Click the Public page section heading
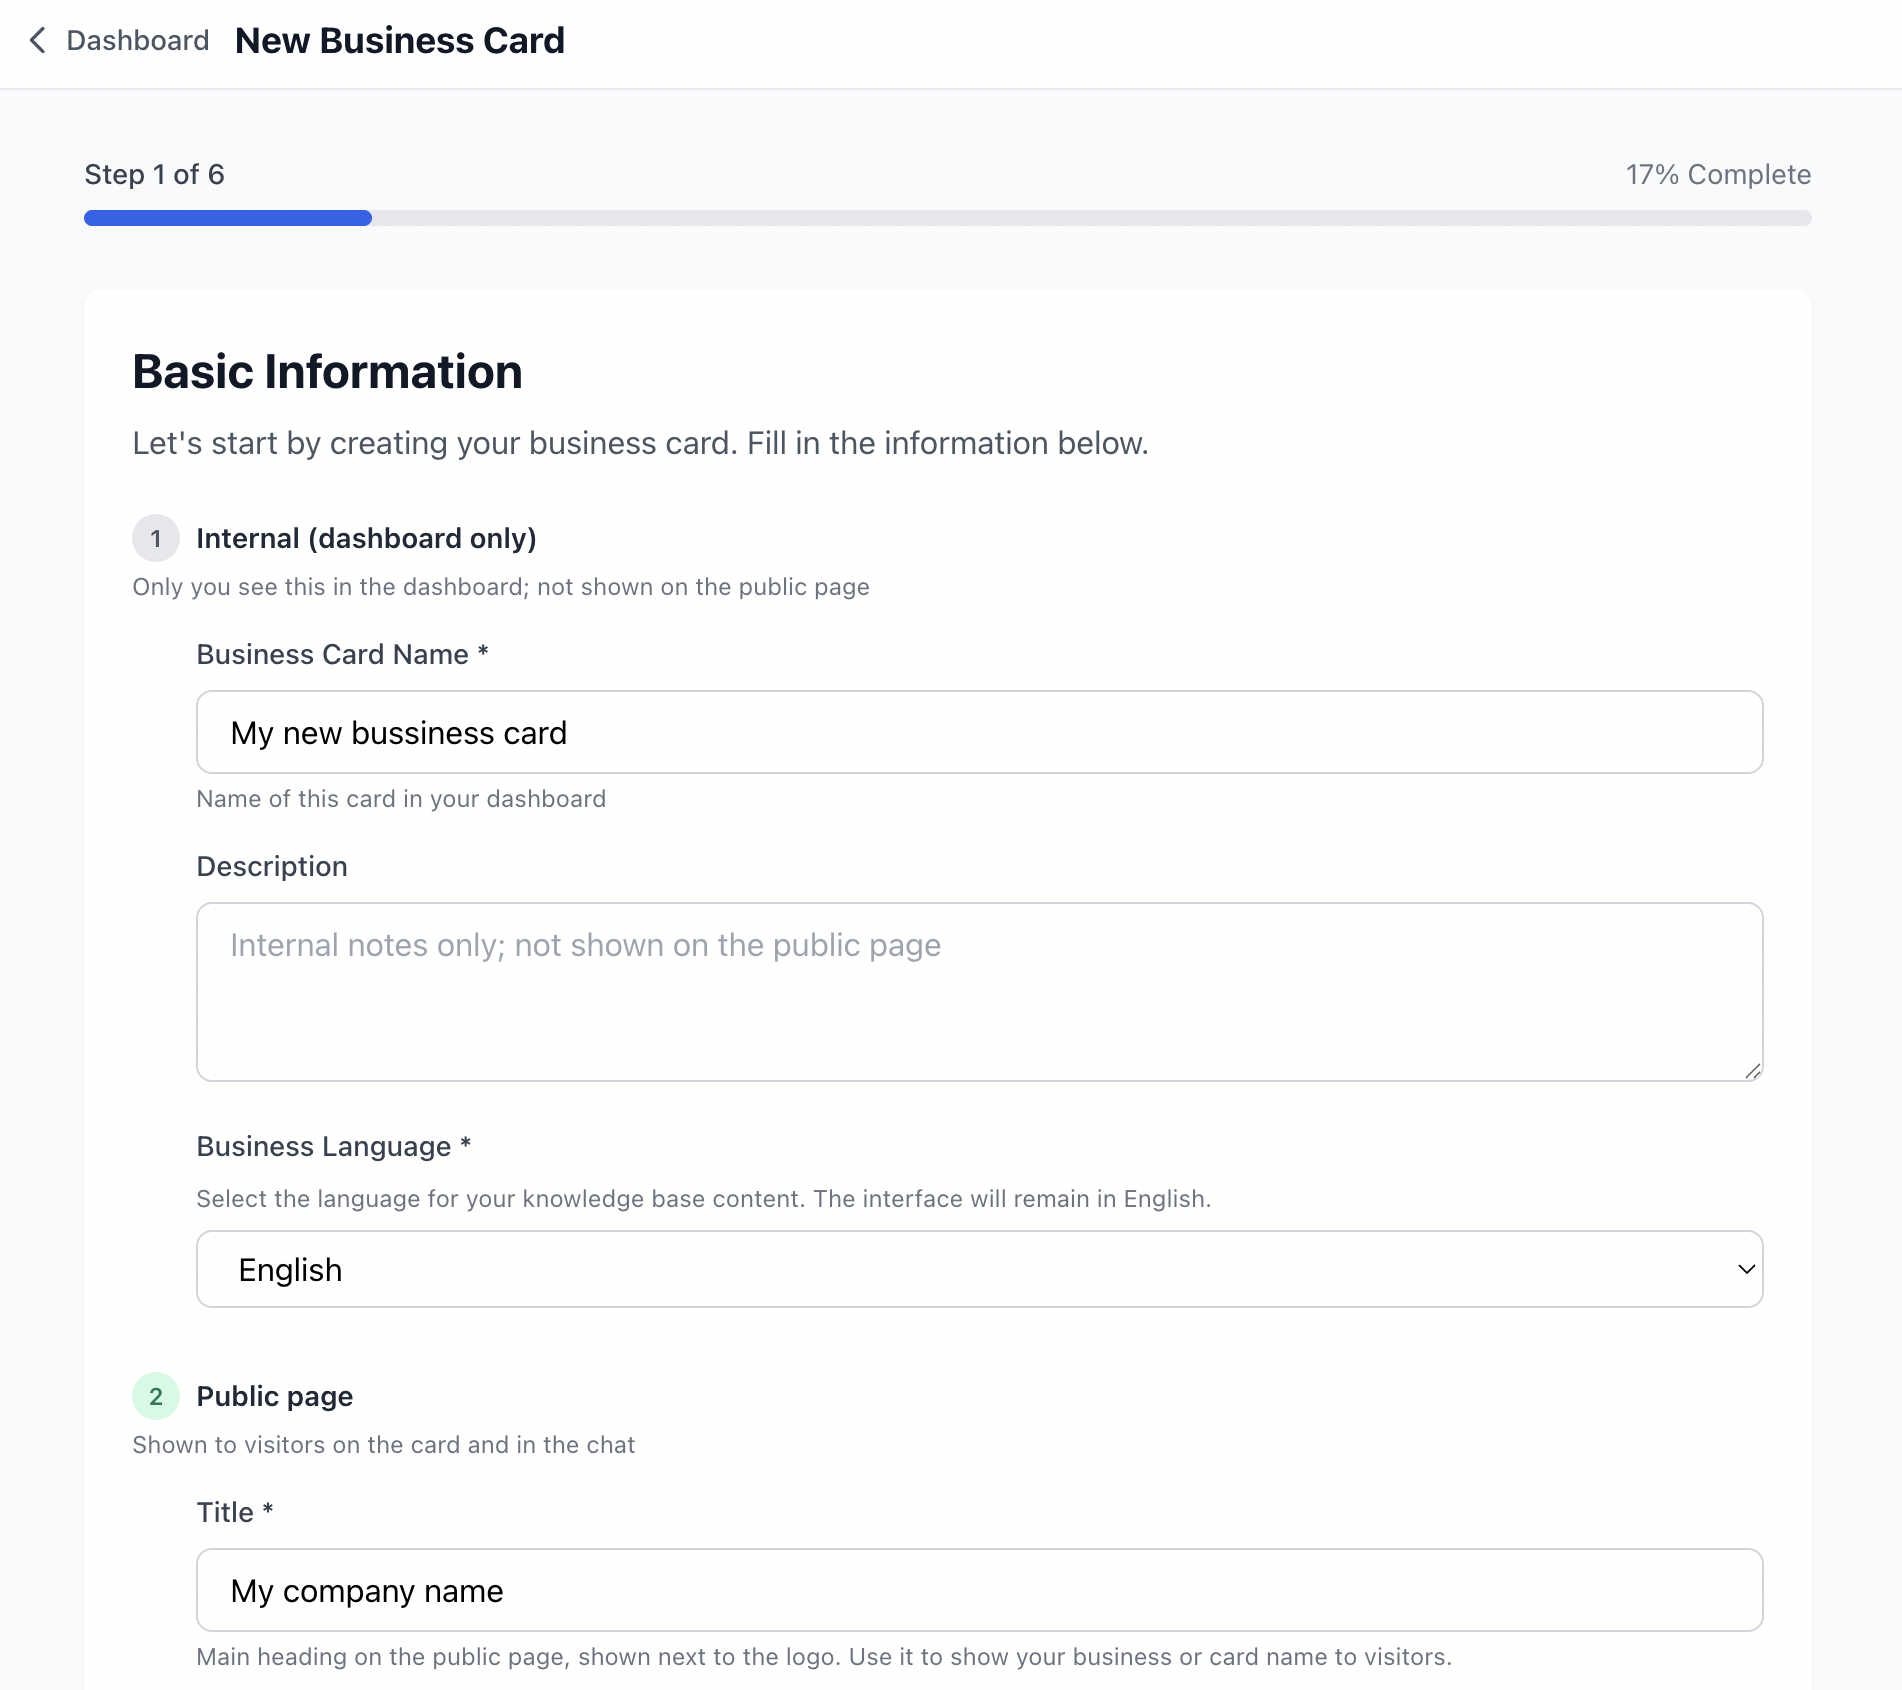1902x1690 pixels. coord(274,1397)
